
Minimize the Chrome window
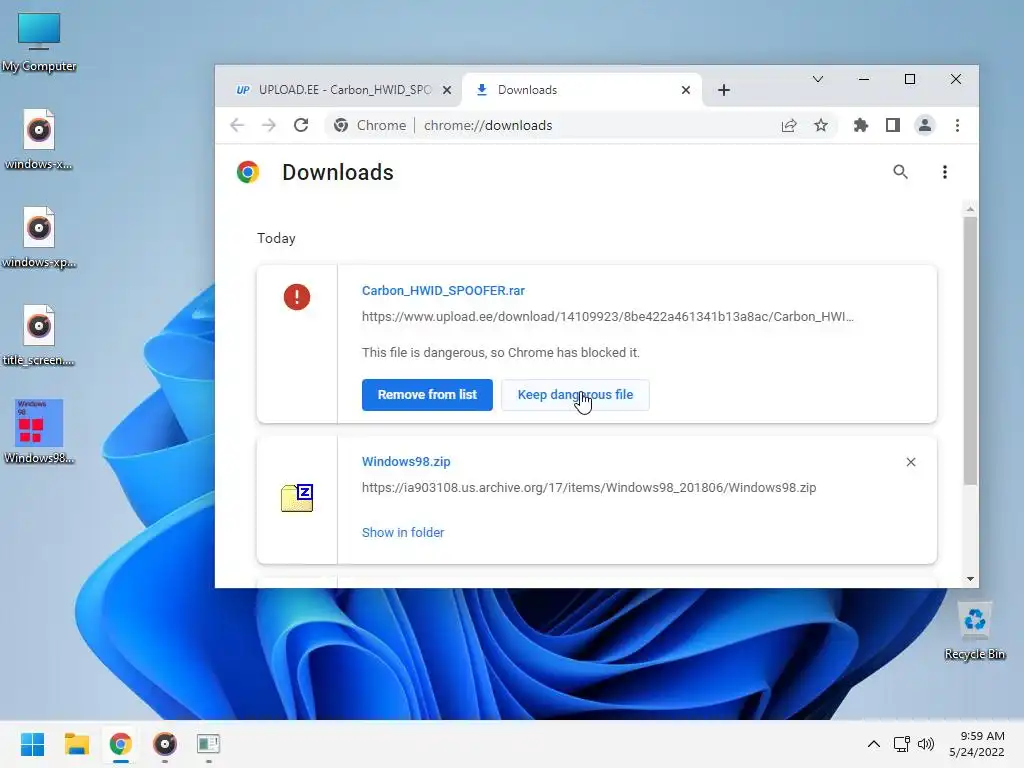(863, 80)
